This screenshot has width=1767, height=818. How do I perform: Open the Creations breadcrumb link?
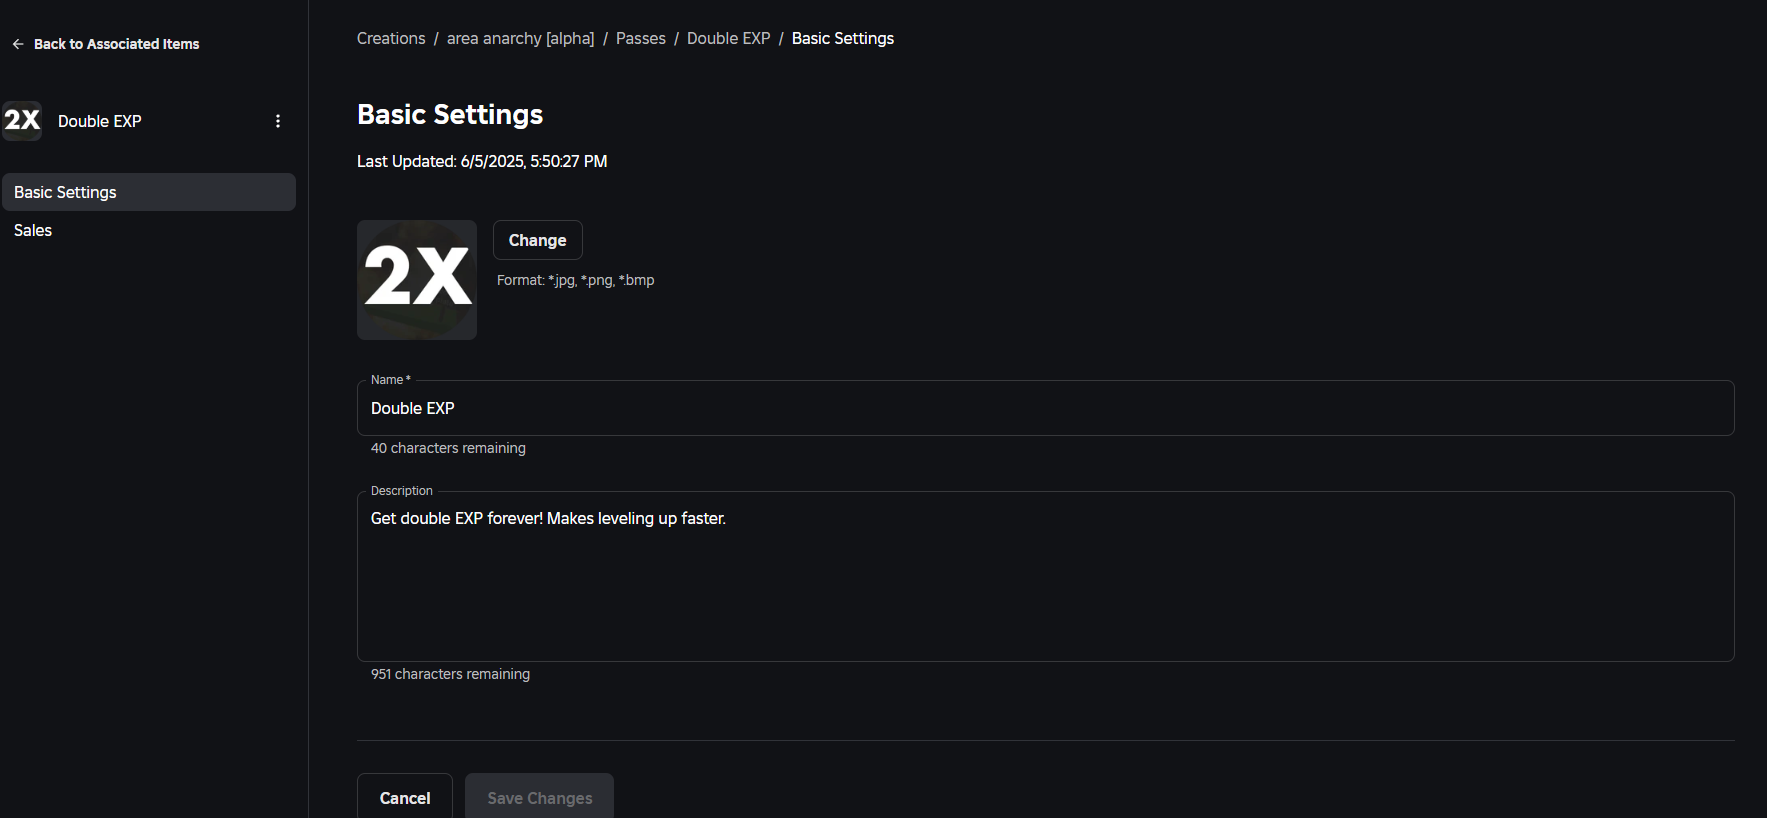pyautogui.click(x=390, y=38)
